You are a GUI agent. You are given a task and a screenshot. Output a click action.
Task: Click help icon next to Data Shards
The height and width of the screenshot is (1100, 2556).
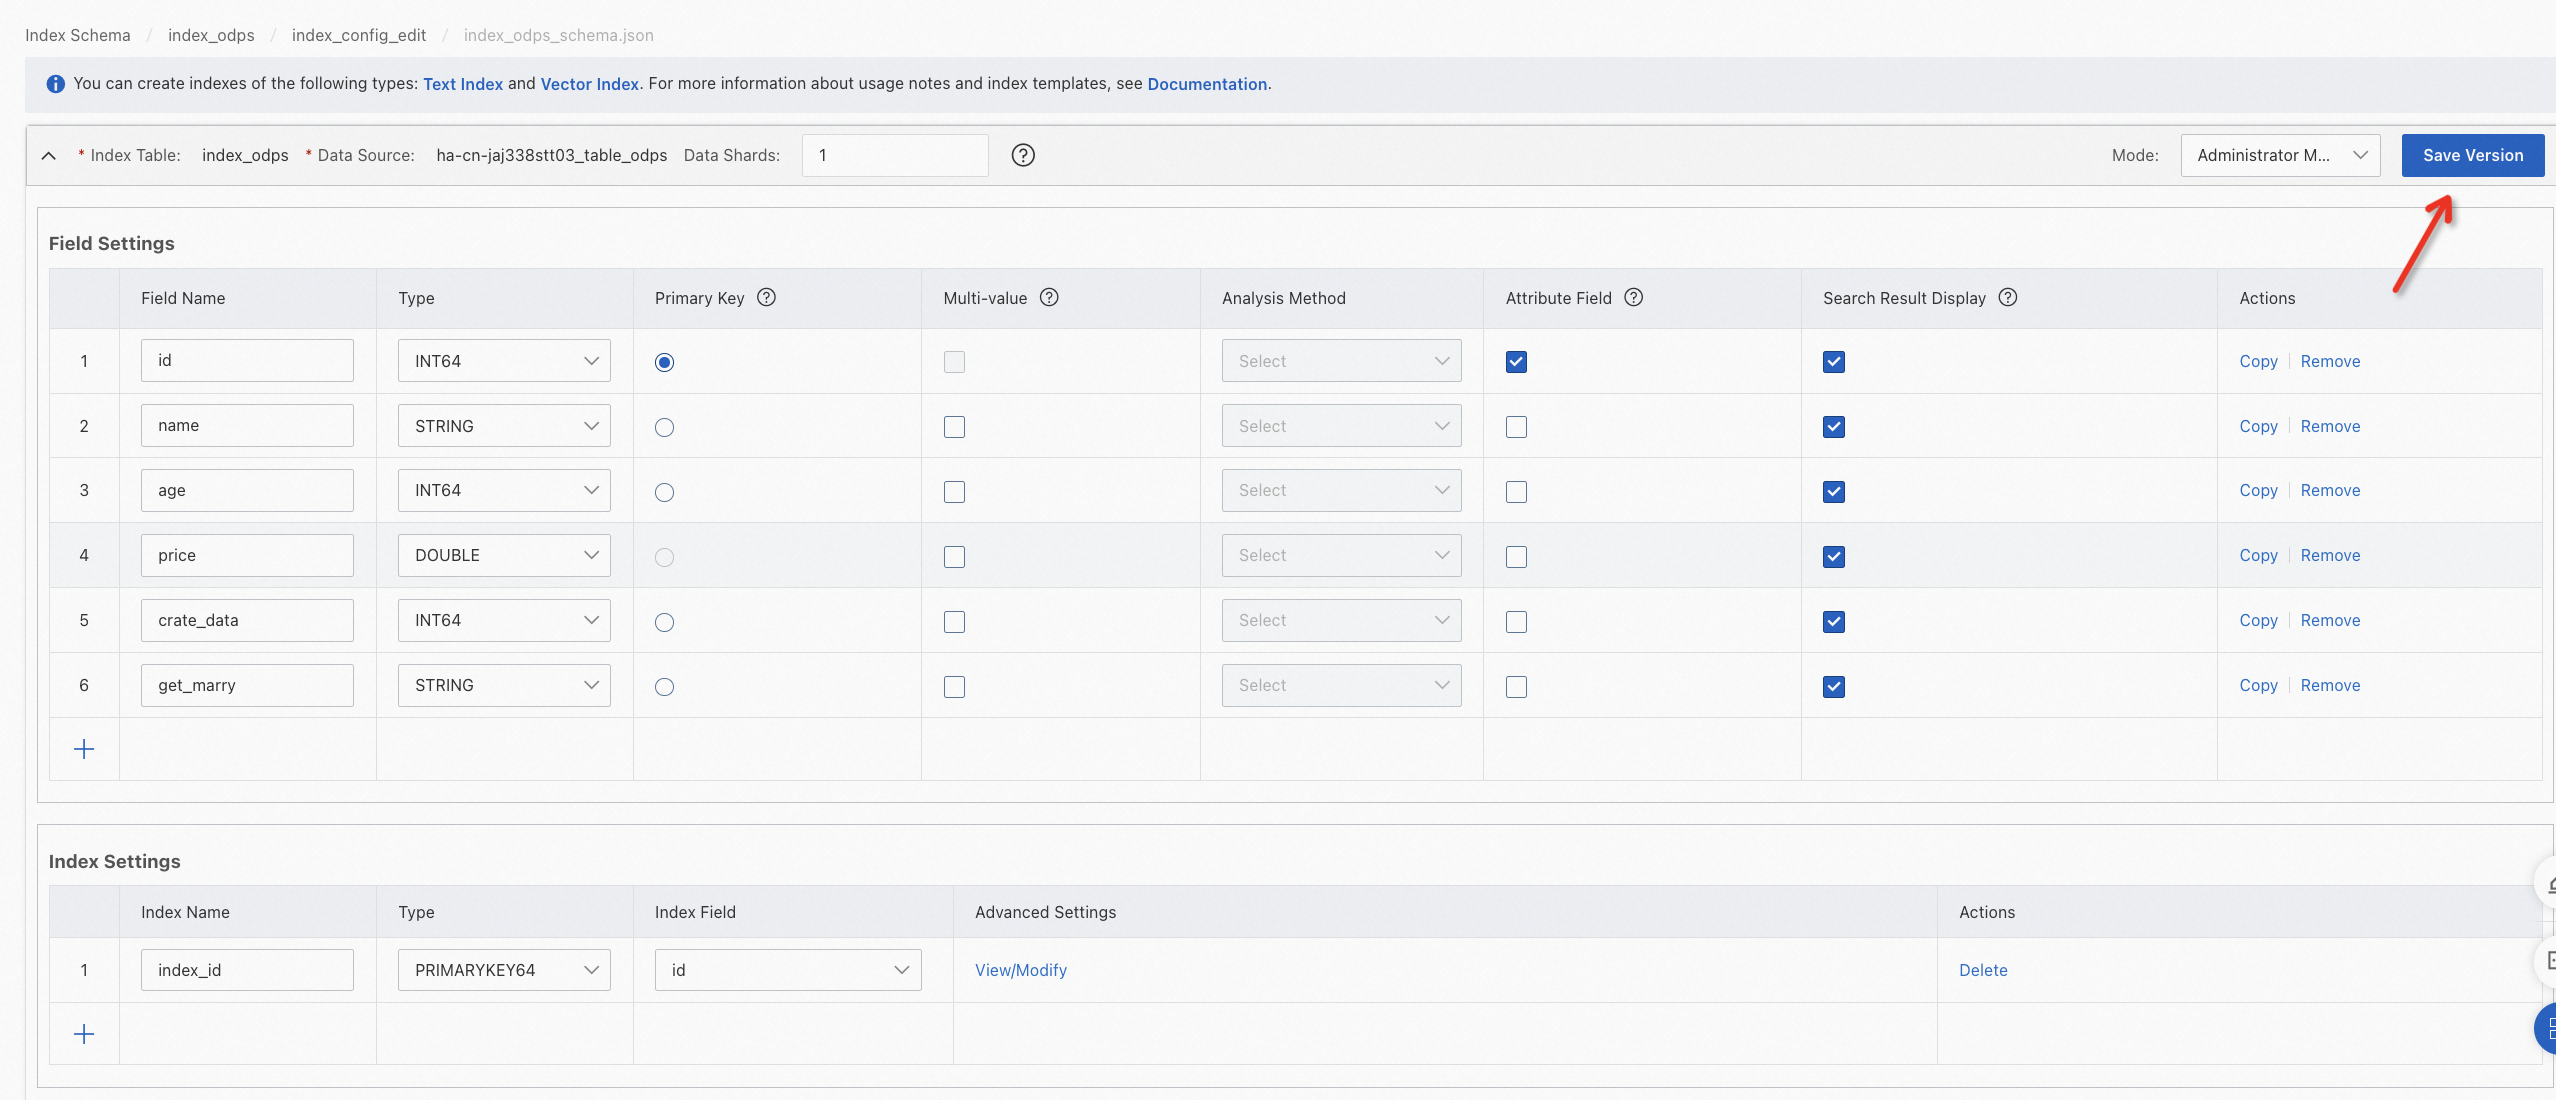[x=1023, y=155]
